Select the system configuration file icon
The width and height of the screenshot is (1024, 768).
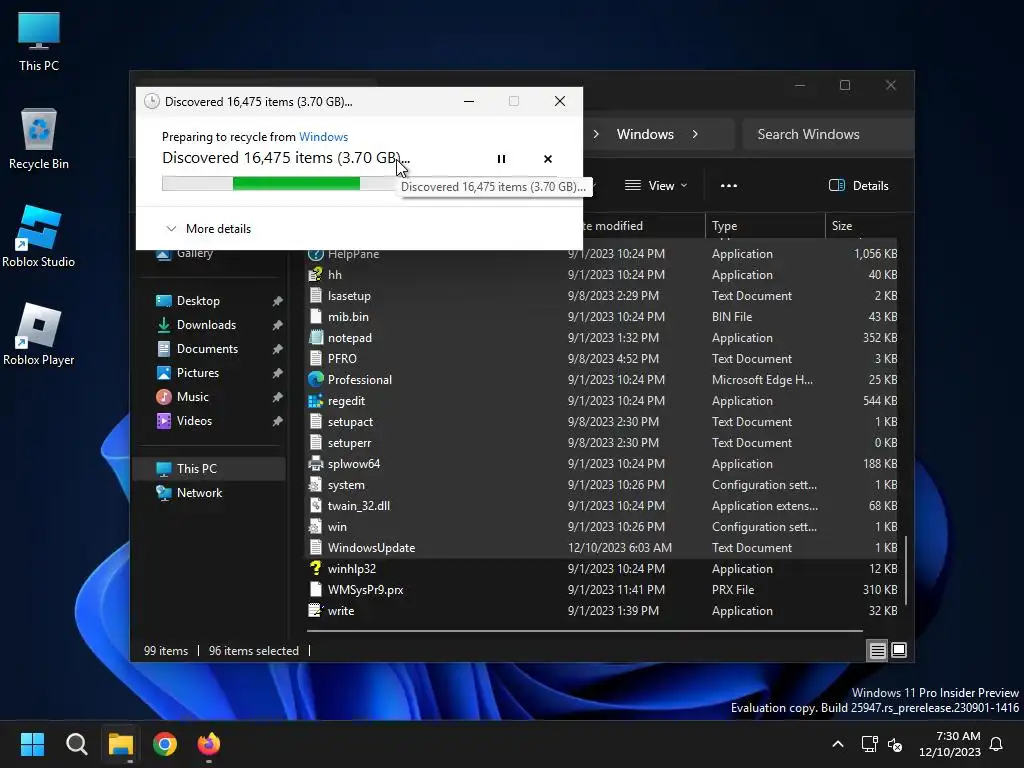tap(315, 485)
